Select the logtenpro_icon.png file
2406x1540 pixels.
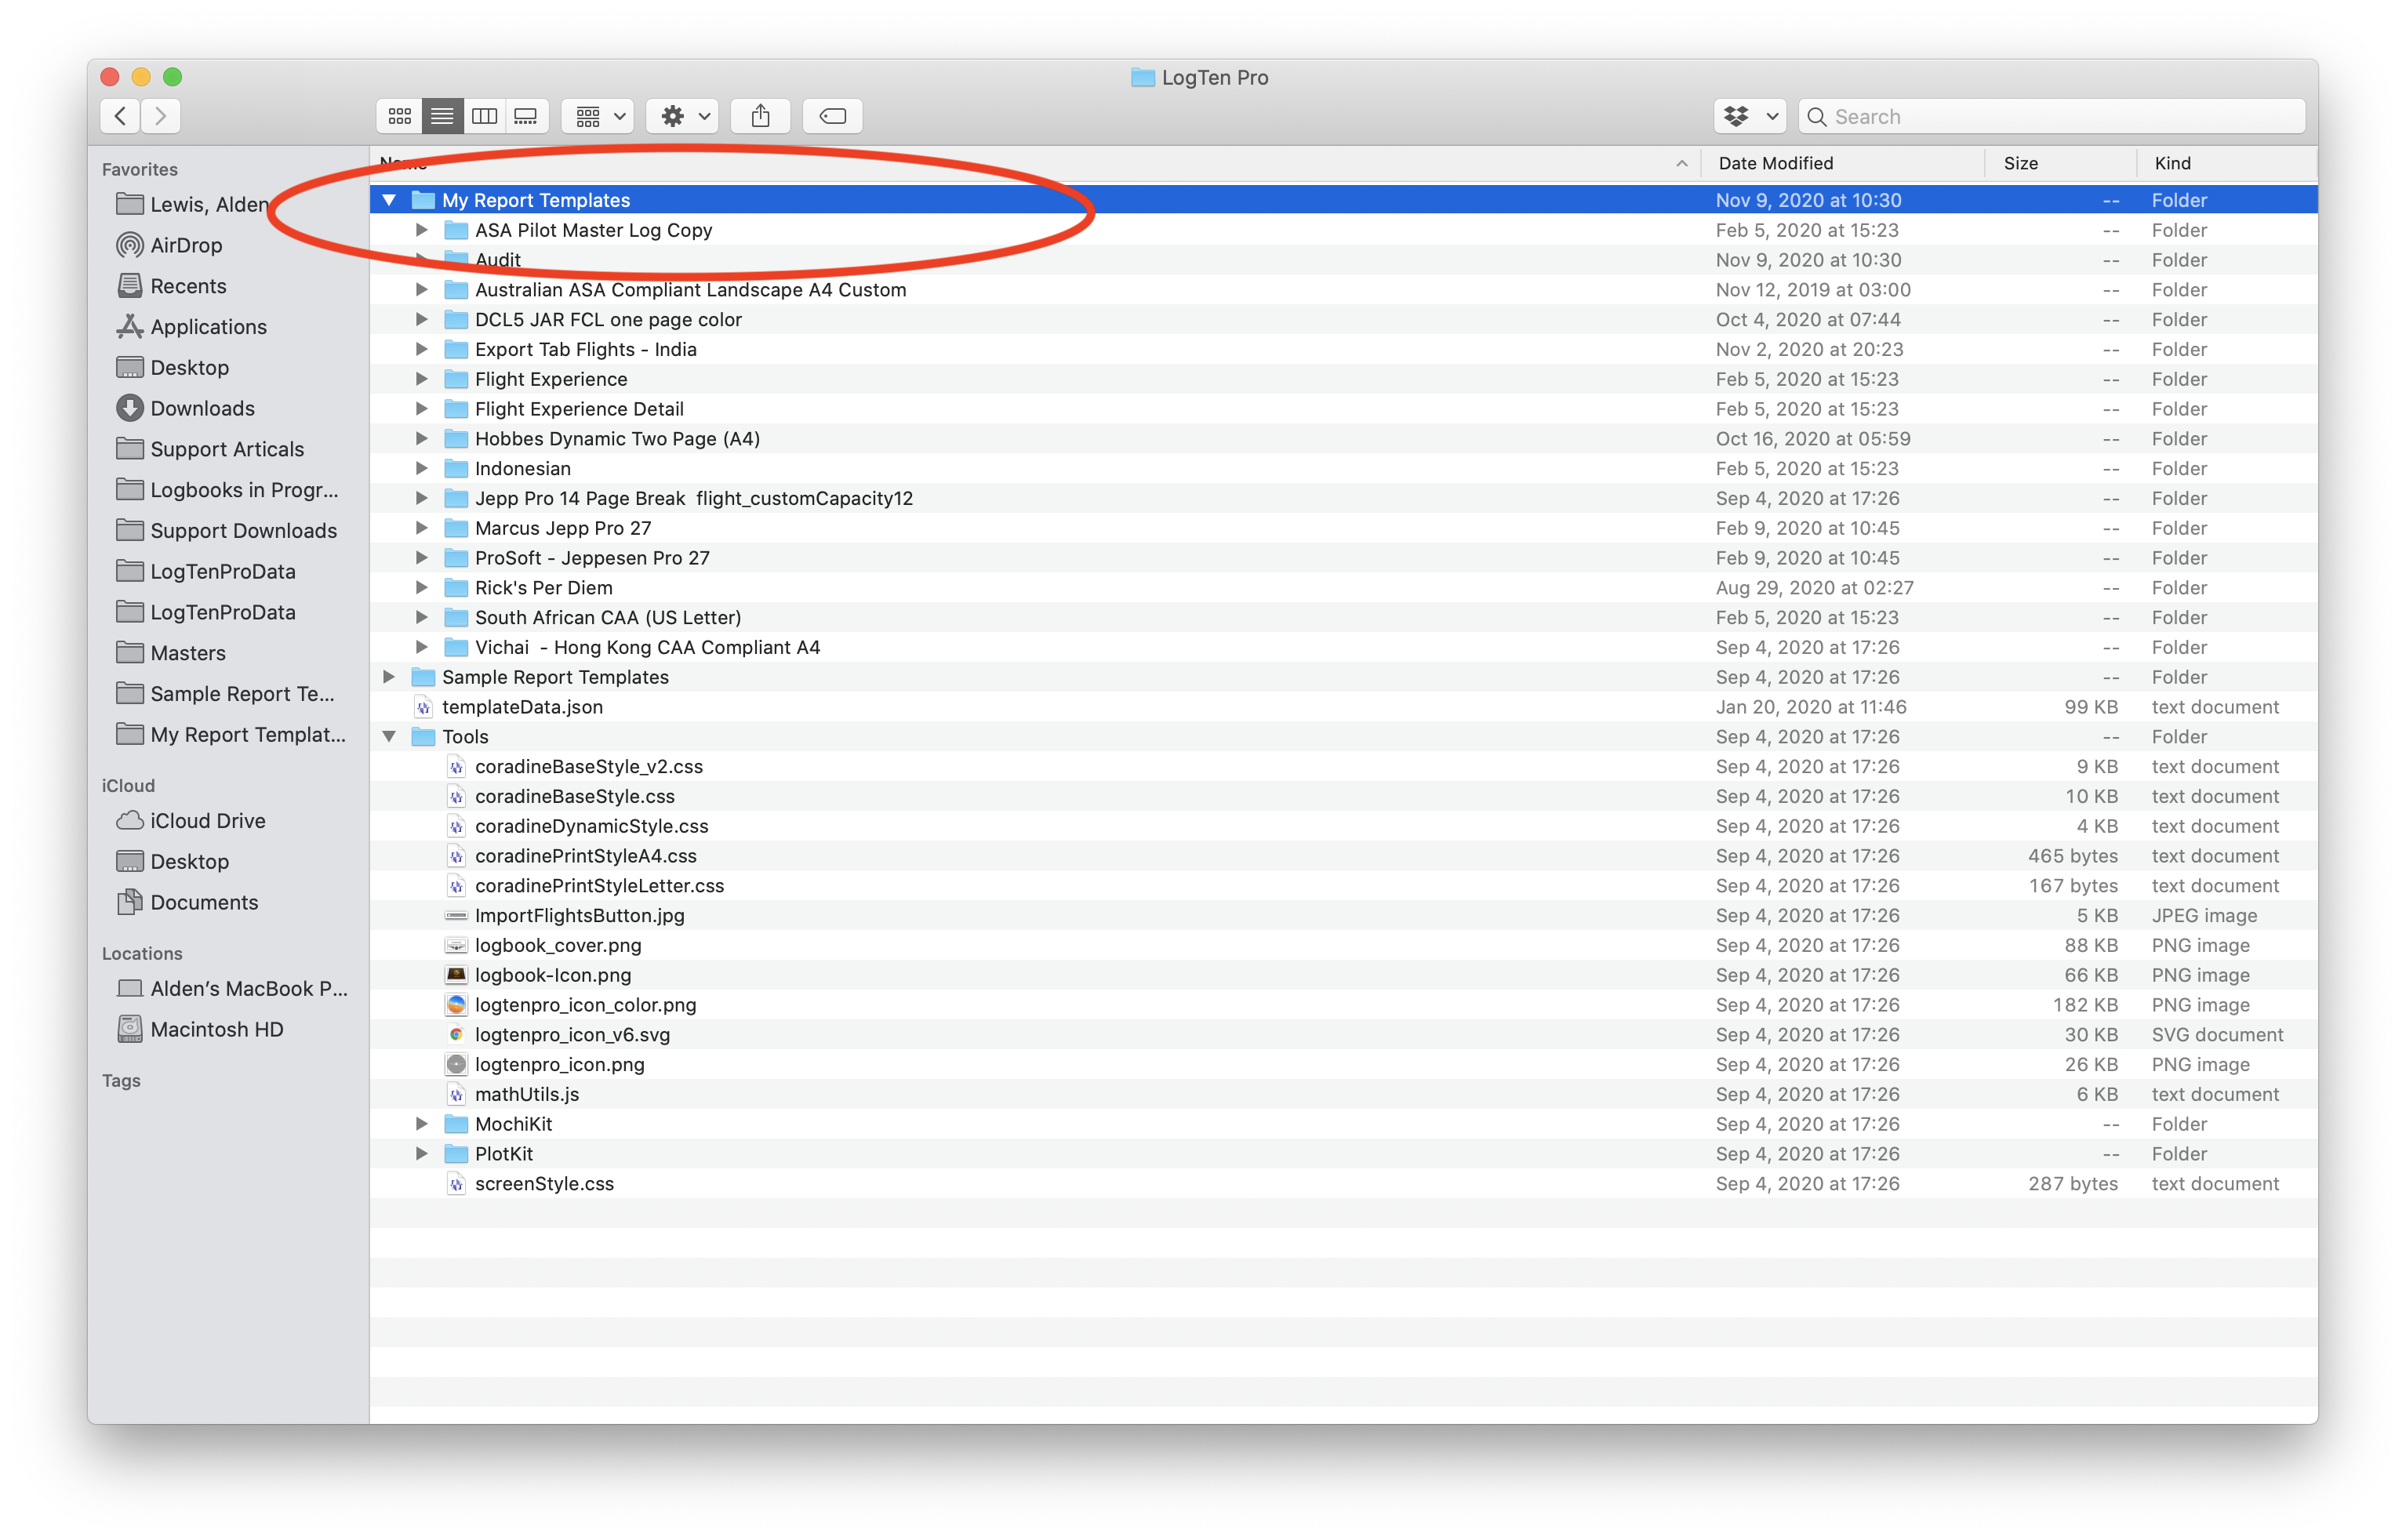(x=1343, y=1065)
